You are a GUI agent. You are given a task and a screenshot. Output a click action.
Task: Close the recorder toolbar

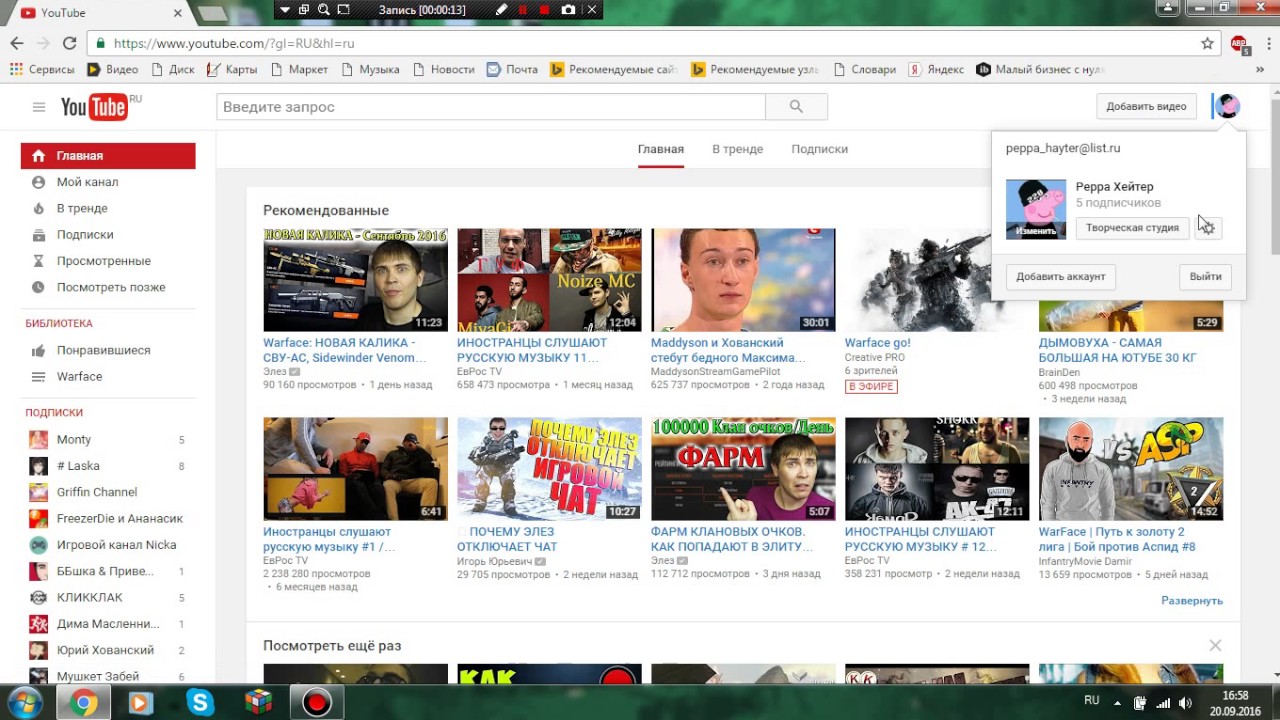coord(592,10)
